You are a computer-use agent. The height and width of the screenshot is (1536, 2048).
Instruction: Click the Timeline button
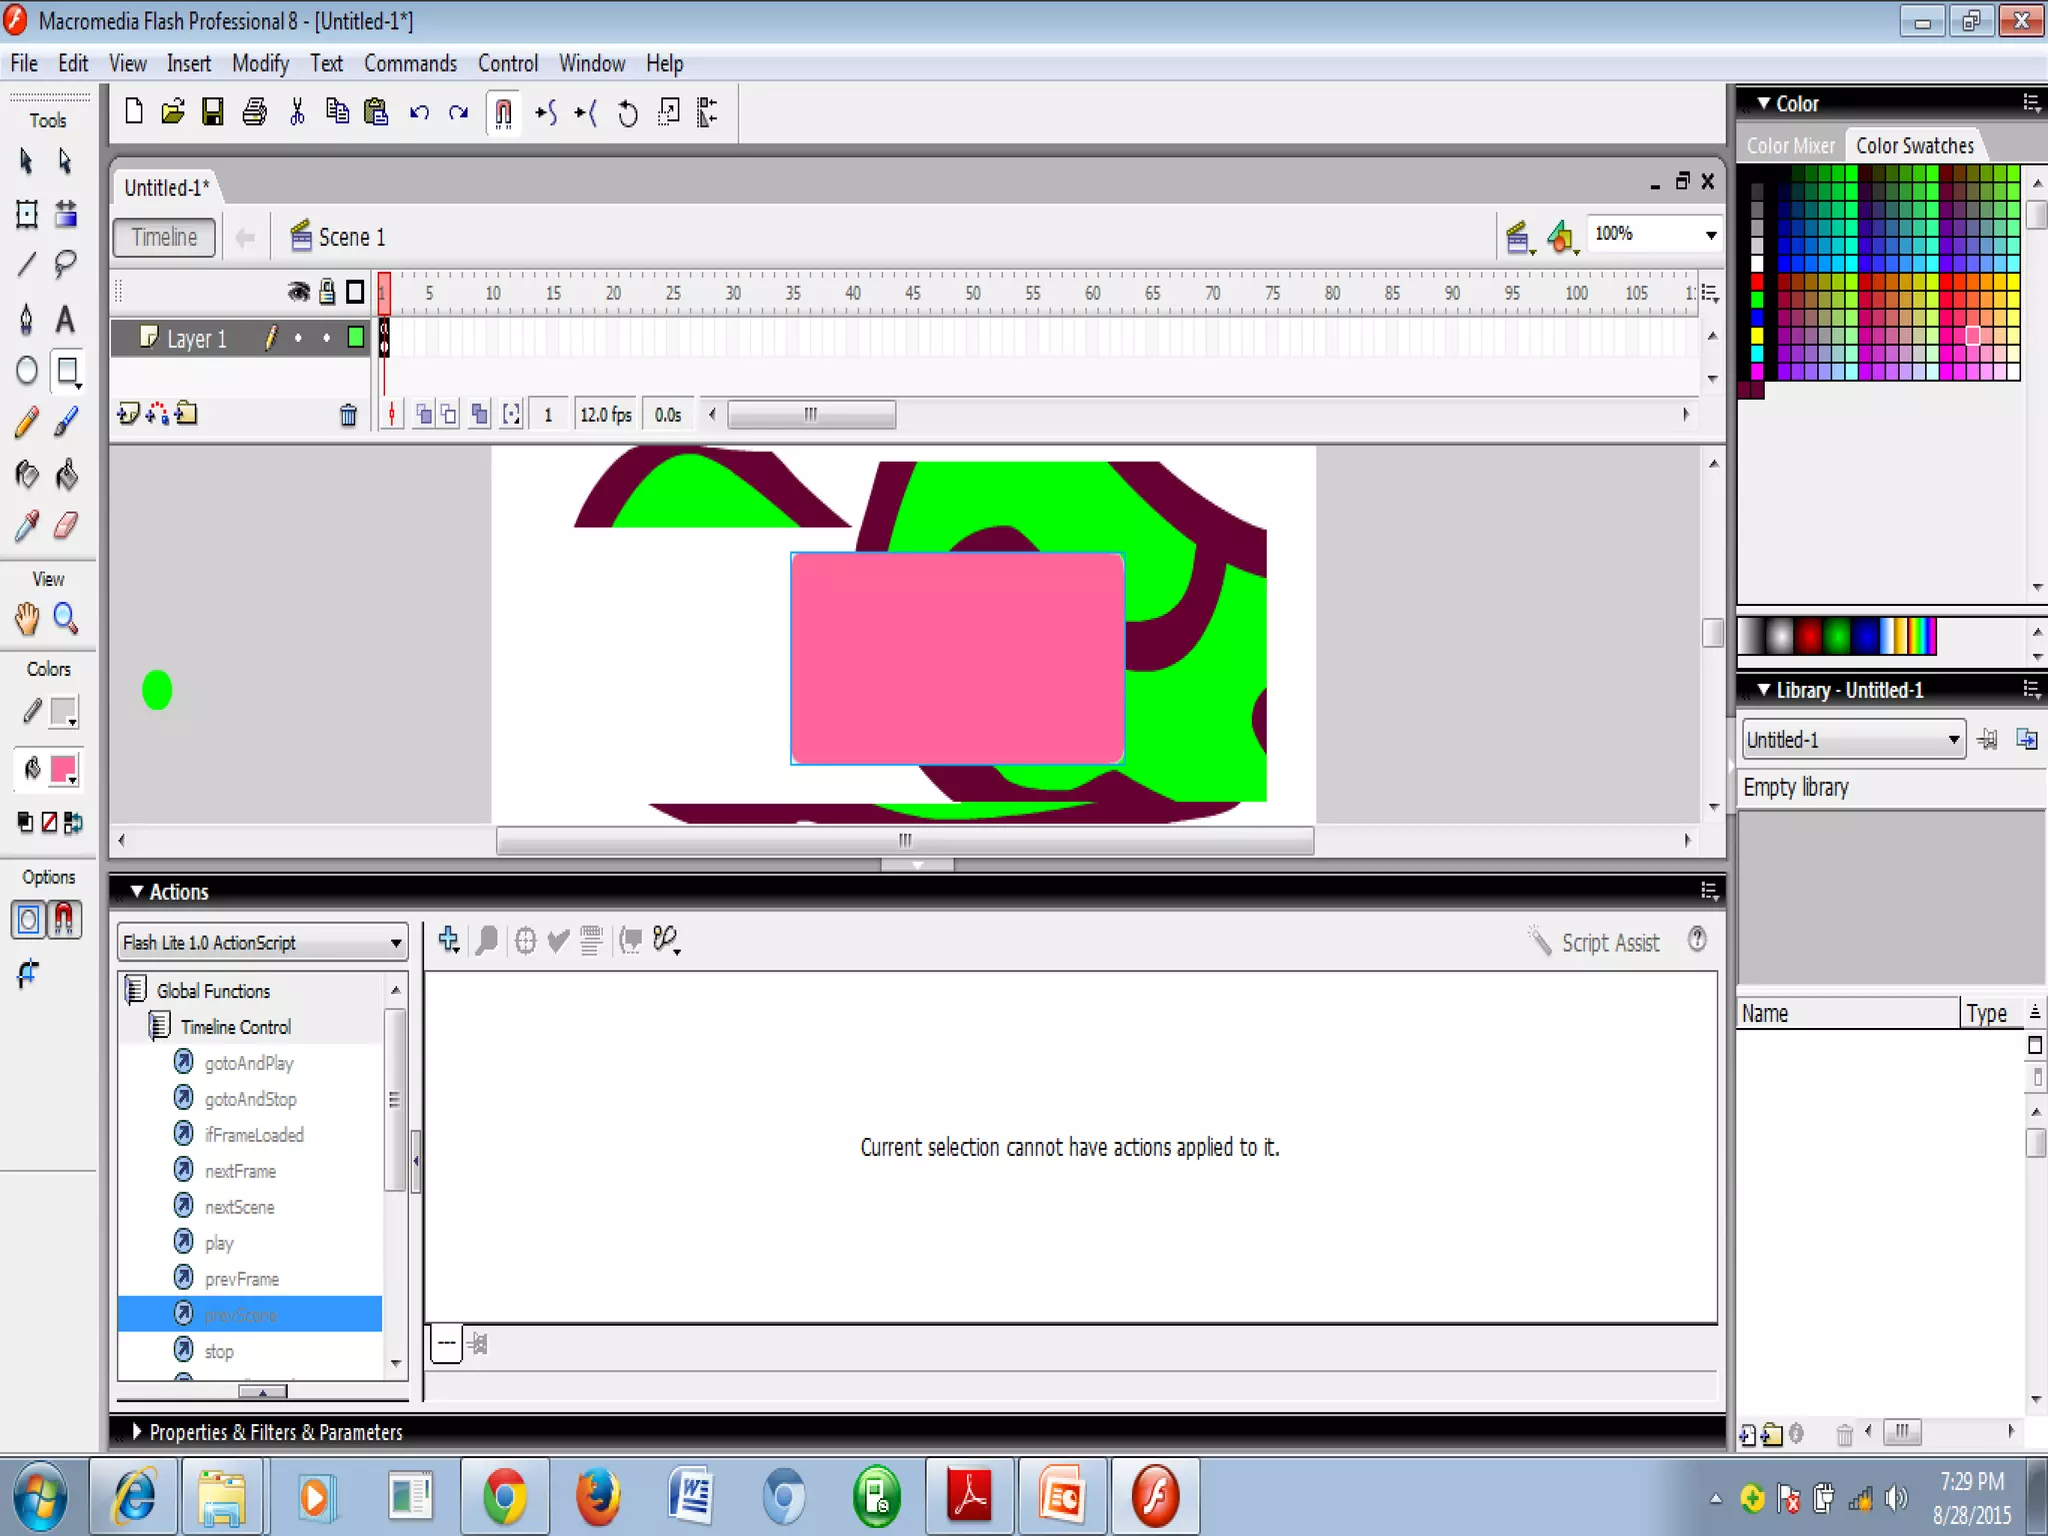pos(165,237)
